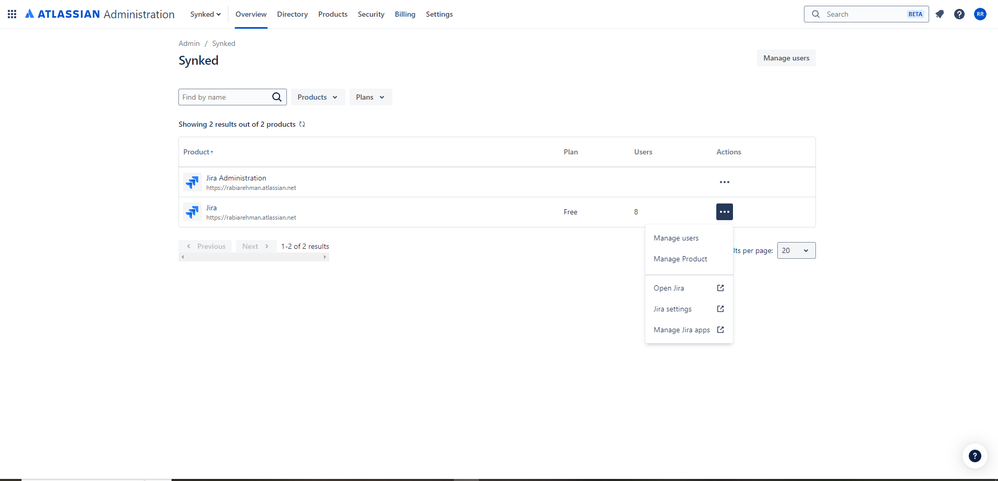
Task: Click the Next pagination button
Action: pyautogui.click(x=256, y=246)
